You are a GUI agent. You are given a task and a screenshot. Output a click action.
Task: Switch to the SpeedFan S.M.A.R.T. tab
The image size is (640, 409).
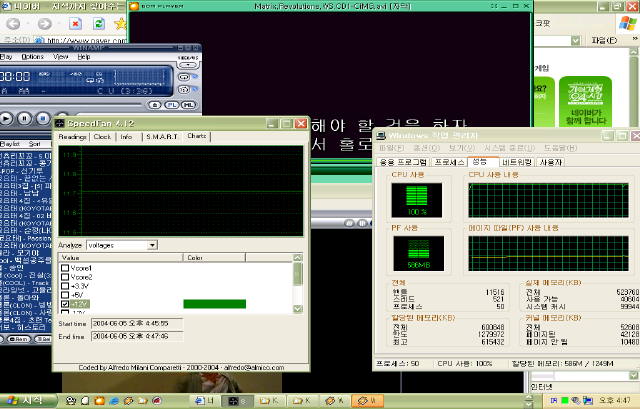tap(162, 137)
